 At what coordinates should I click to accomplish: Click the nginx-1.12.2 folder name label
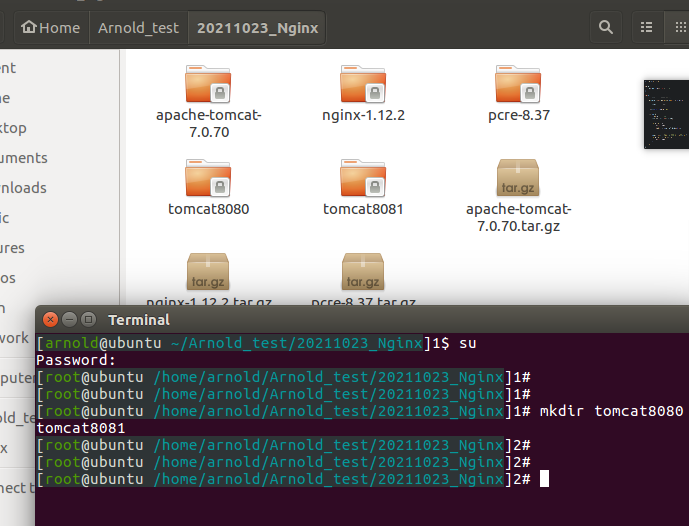pyautogui.click(x=363, y=115)
